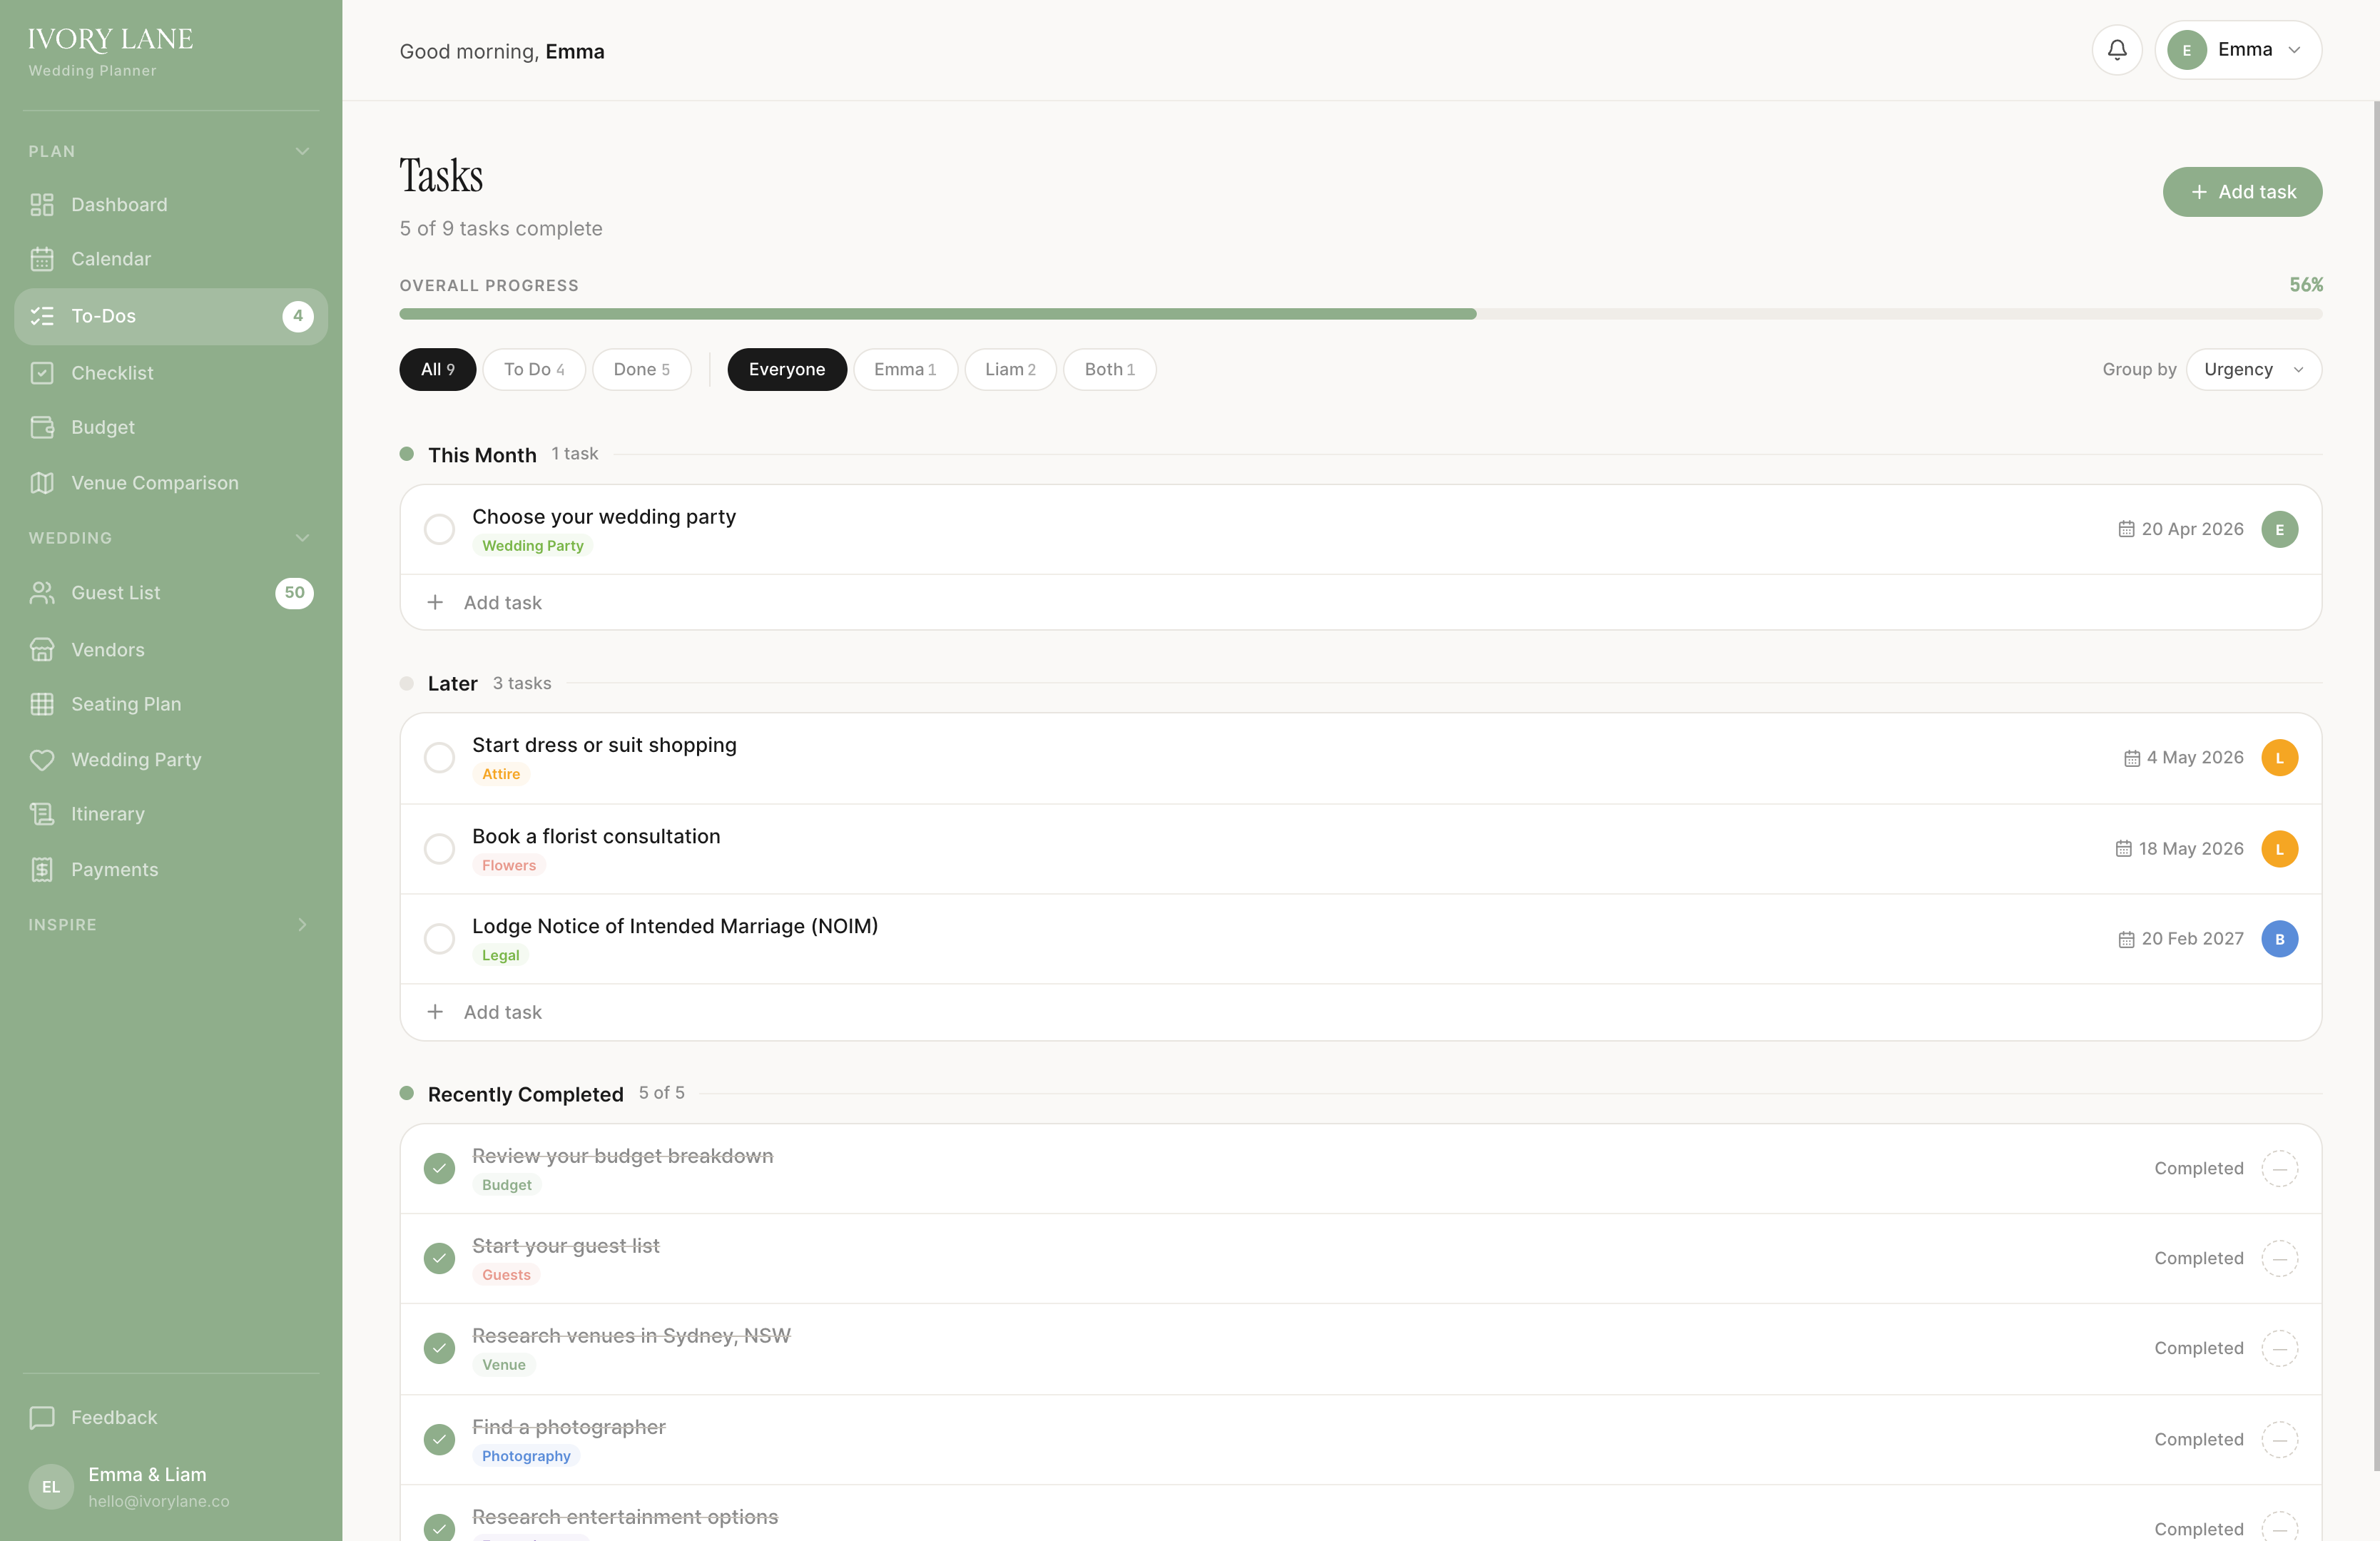Open the notifications bell
This screenshot has height=1541, width=2380.
coord(2116,50)
